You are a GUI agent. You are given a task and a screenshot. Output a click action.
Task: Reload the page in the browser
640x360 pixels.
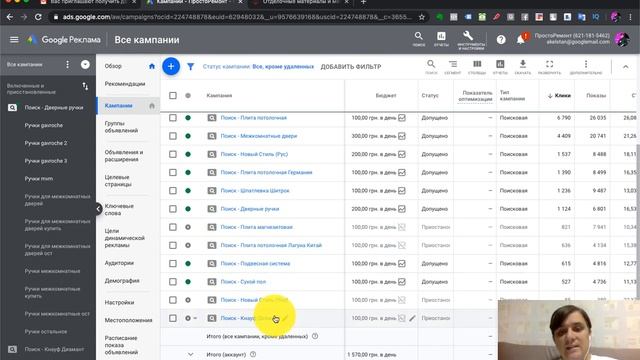[38, 17]
